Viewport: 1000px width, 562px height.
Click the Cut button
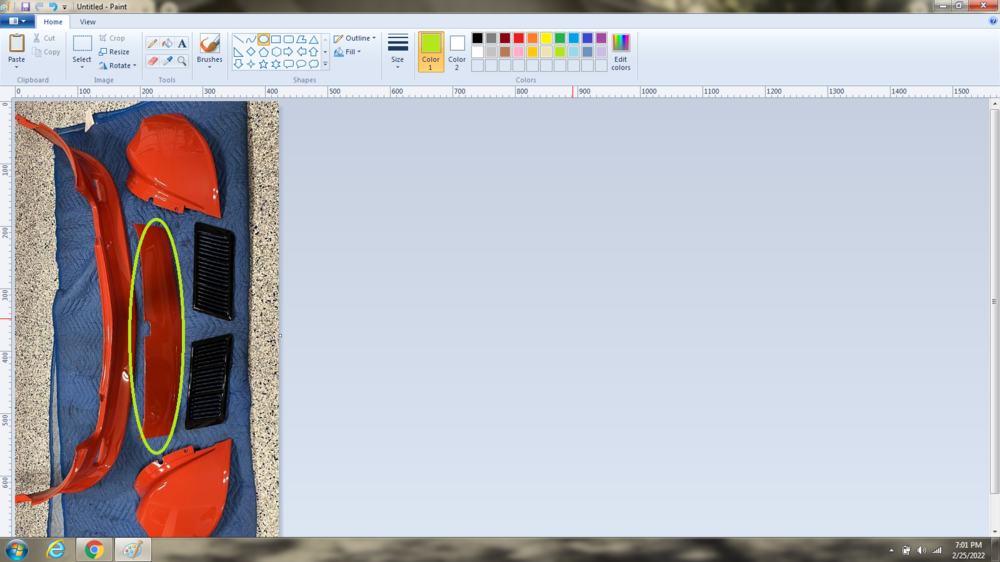[44, 38]
